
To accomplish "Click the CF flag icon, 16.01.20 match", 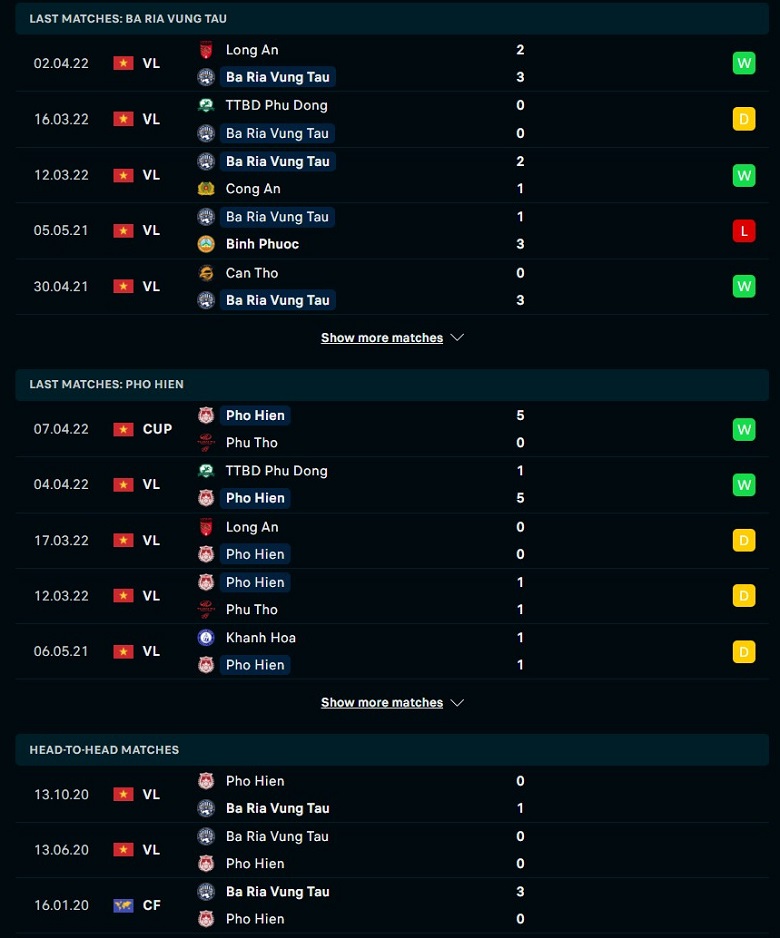I will coord(123,906).
